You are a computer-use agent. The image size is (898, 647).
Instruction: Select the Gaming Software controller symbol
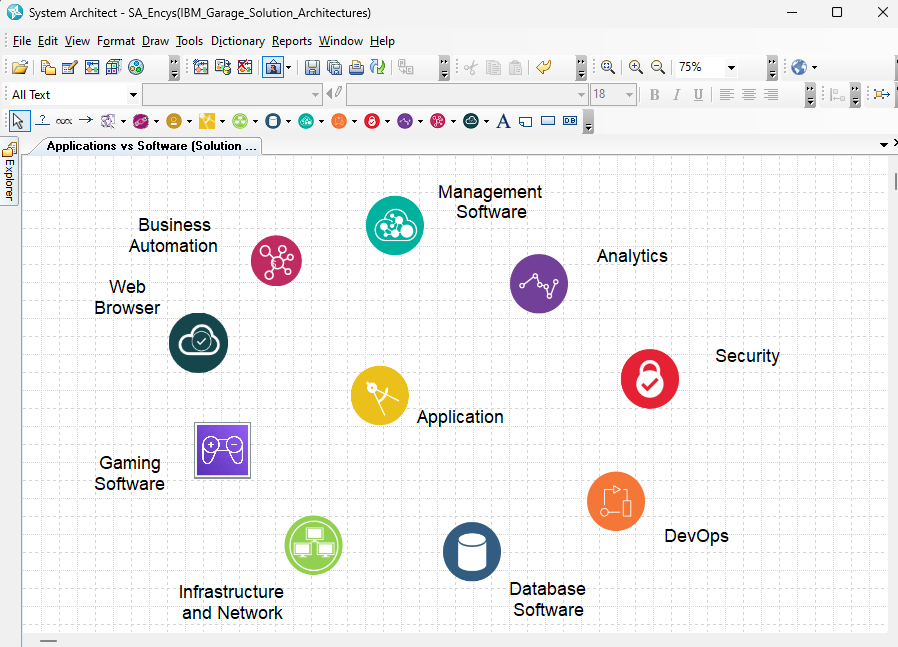tap(222, 450)
